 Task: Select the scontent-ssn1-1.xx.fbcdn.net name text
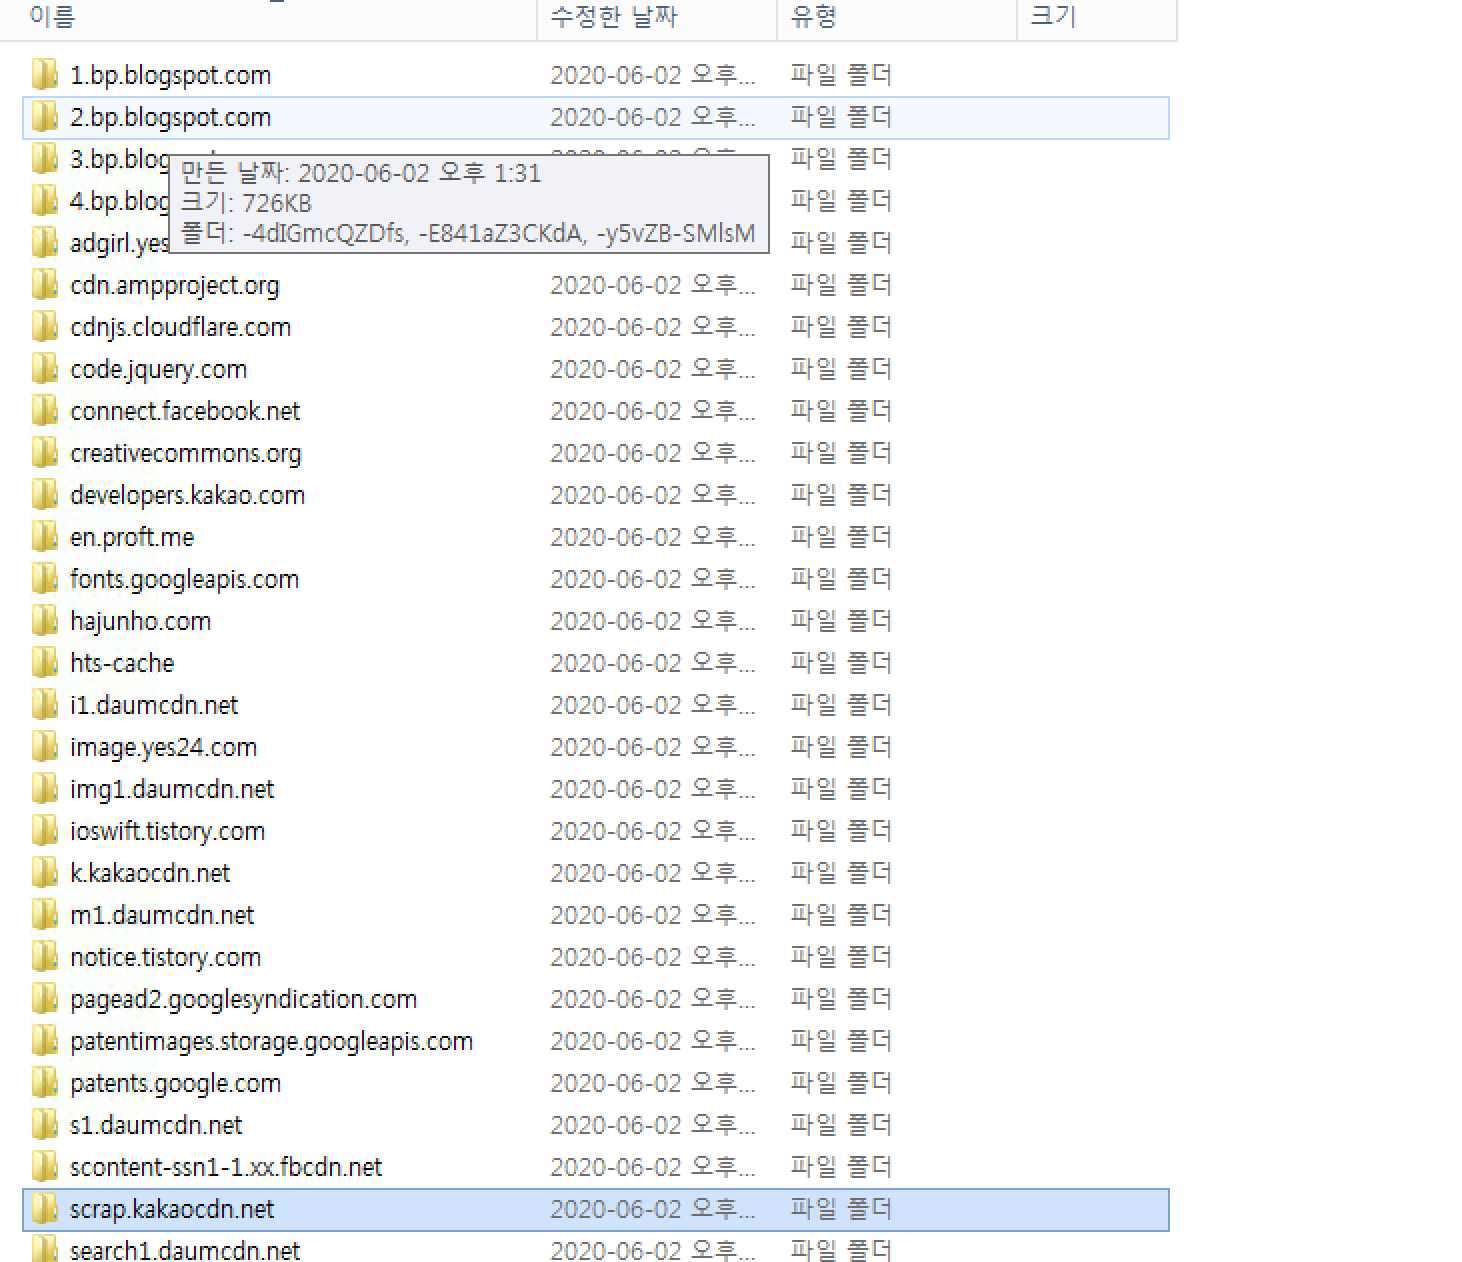click(226, 1167)
